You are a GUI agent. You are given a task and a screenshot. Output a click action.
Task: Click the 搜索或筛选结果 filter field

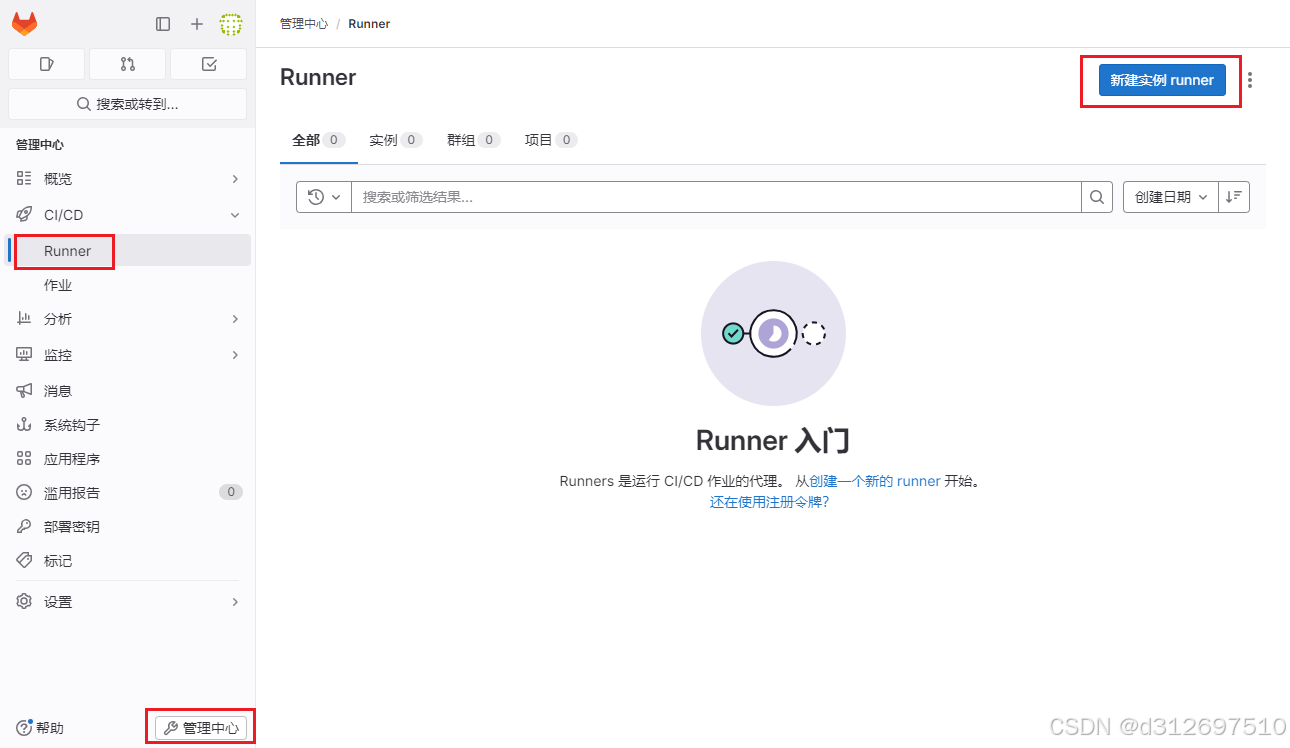click(x=716, y=197)
